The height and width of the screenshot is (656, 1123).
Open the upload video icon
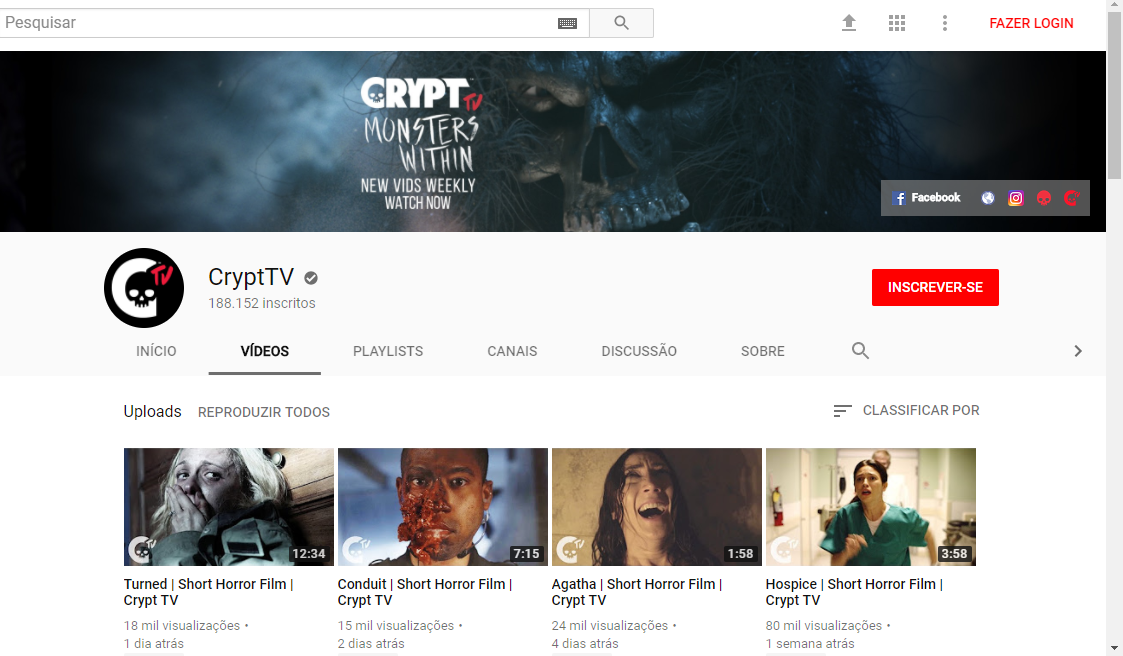coord(849,23)
